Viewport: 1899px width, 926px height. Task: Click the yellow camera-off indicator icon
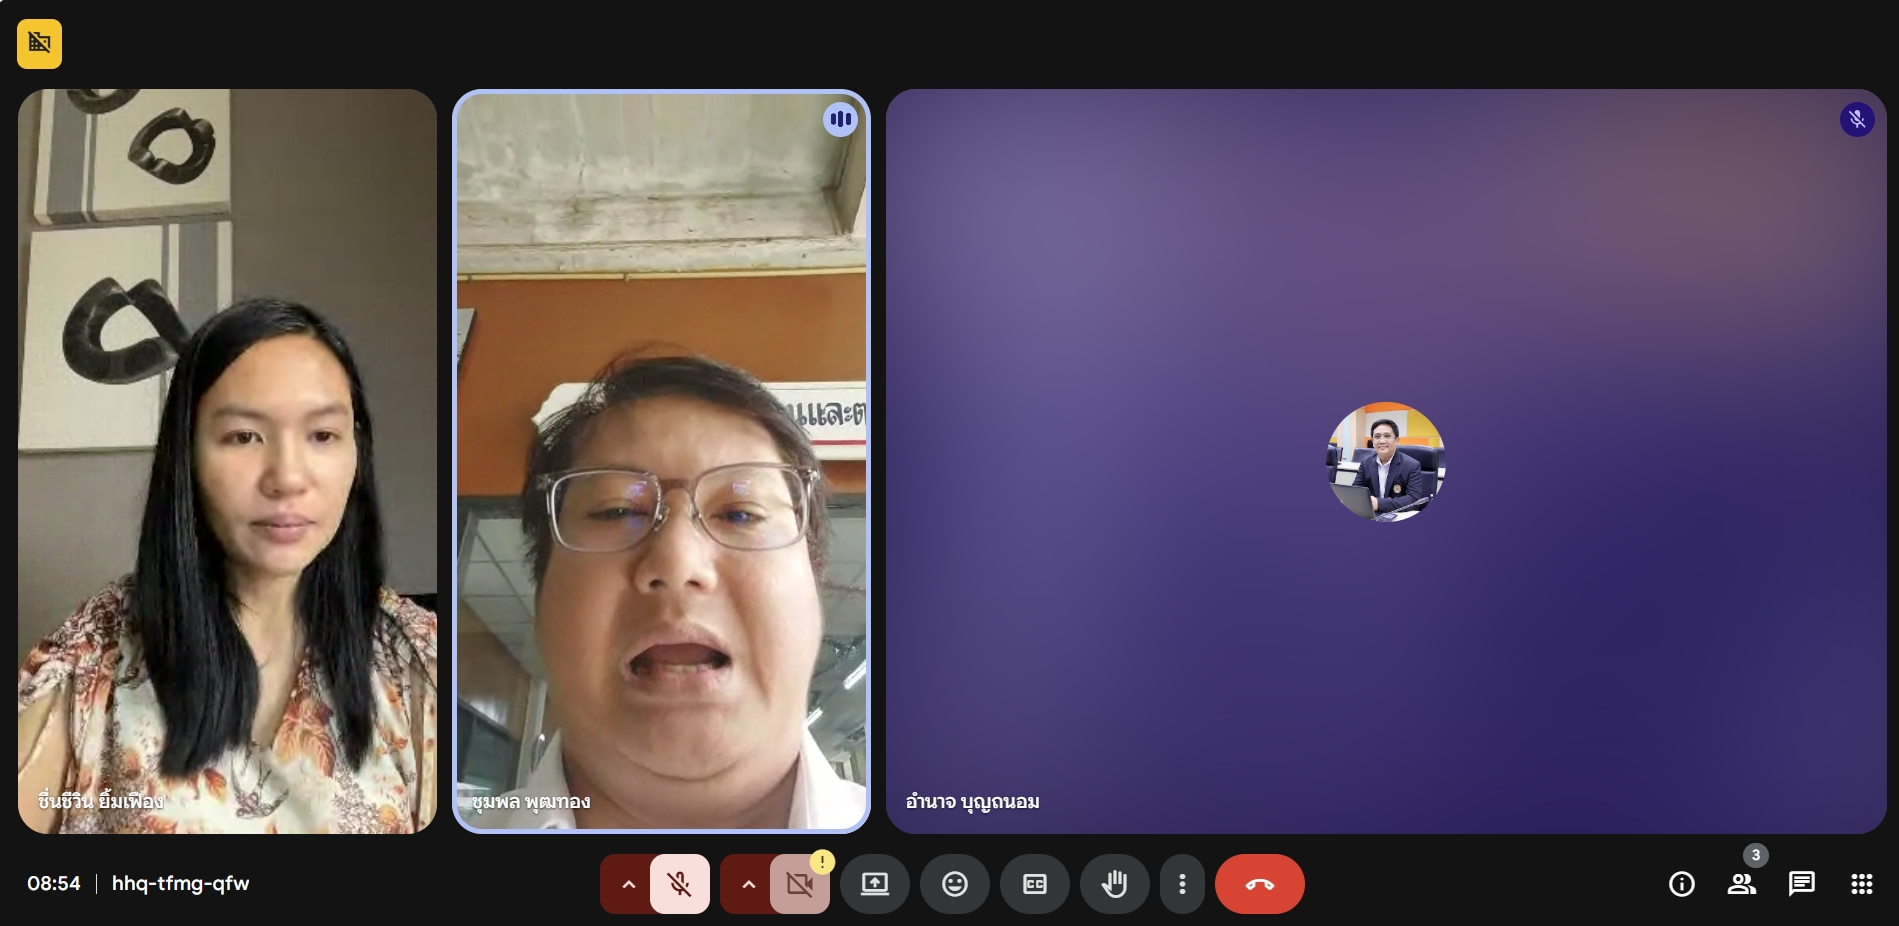pyautogui.click(x=39, y=44)
